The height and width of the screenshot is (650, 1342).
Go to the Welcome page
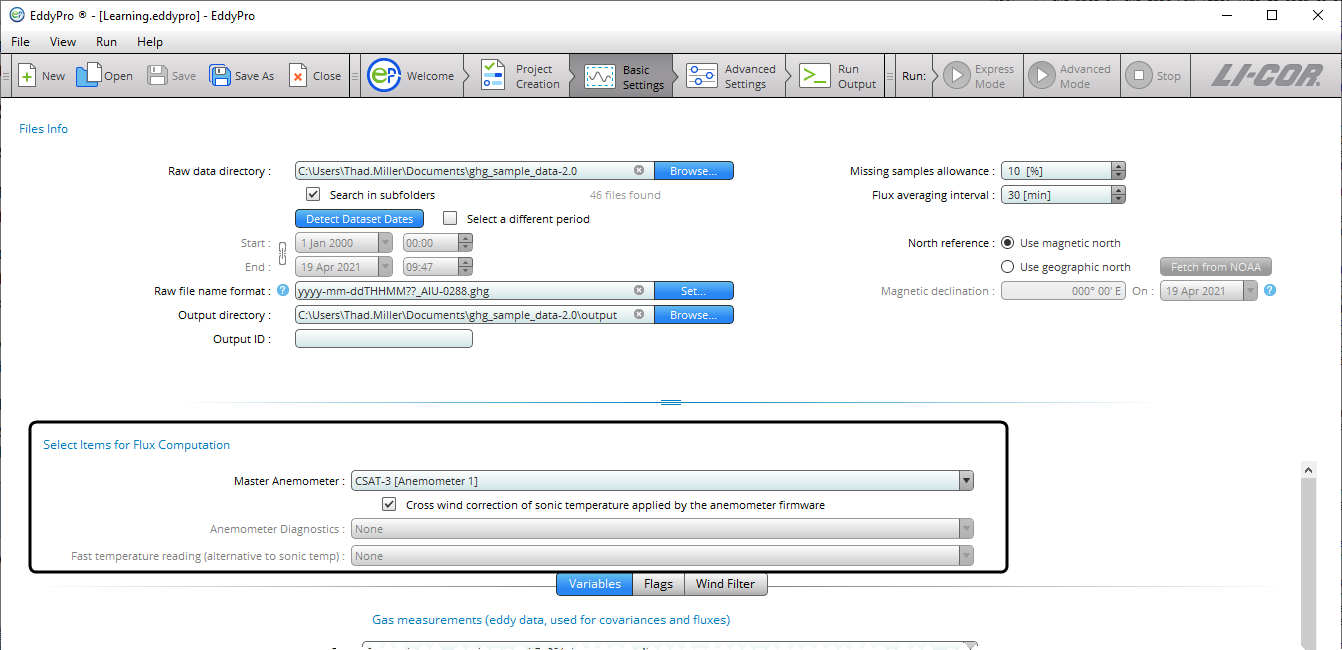pyautogui.click(x=411, y=76)
